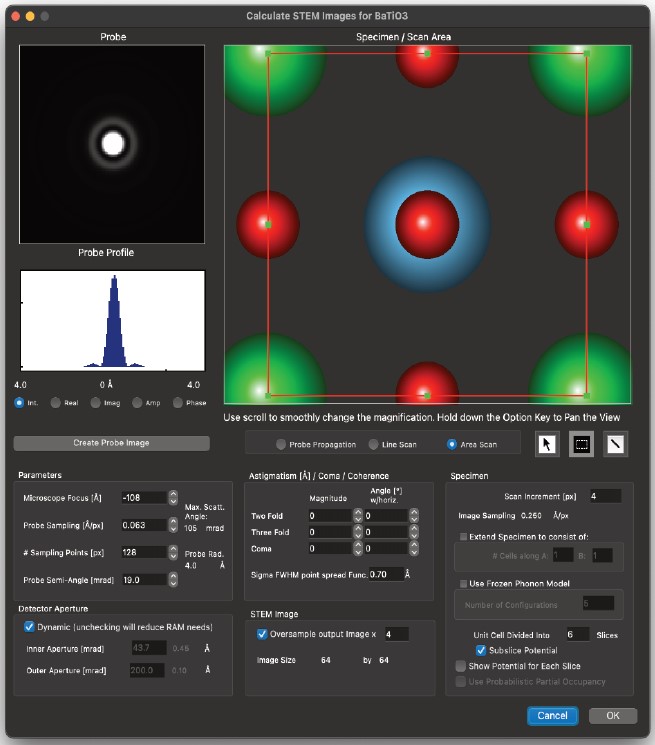This screenshot has width=655, height=745.
Task: Select the rectangular area selection tool
Action: click(x=581, y=444)
